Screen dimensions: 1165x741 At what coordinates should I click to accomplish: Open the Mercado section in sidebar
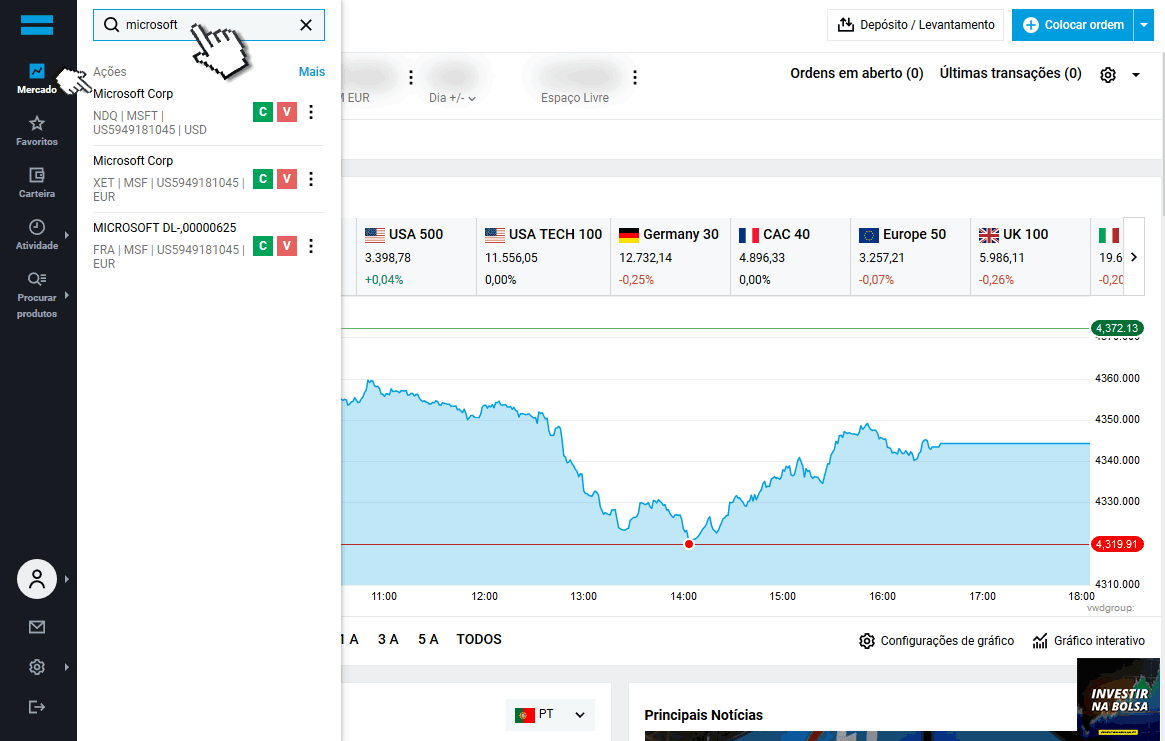point(36,79)
